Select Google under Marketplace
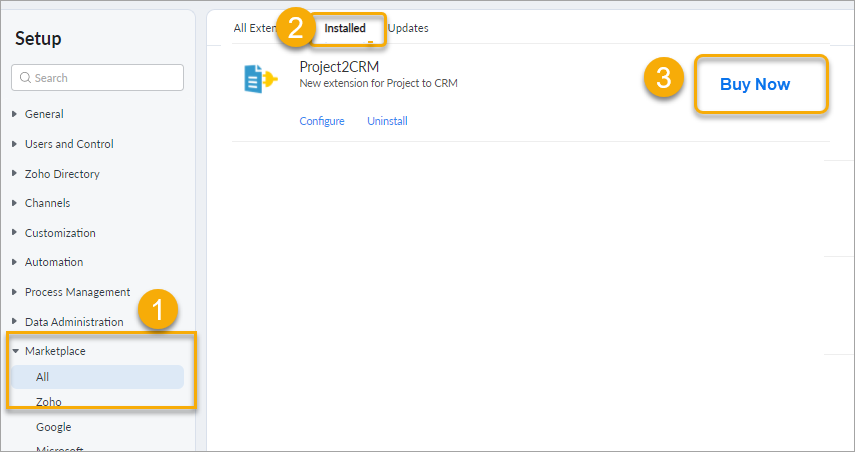855x452 pixels. [x=53, y=427]
